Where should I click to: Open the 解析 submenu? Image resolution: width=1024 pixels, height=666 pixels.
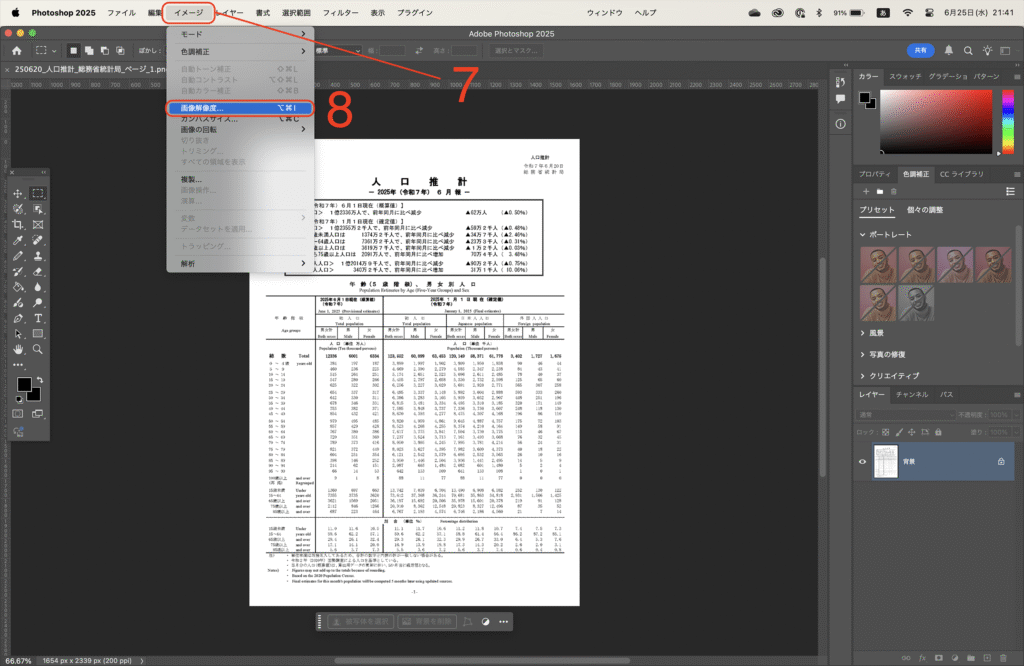pyautogui.click(x=240, y=264)
